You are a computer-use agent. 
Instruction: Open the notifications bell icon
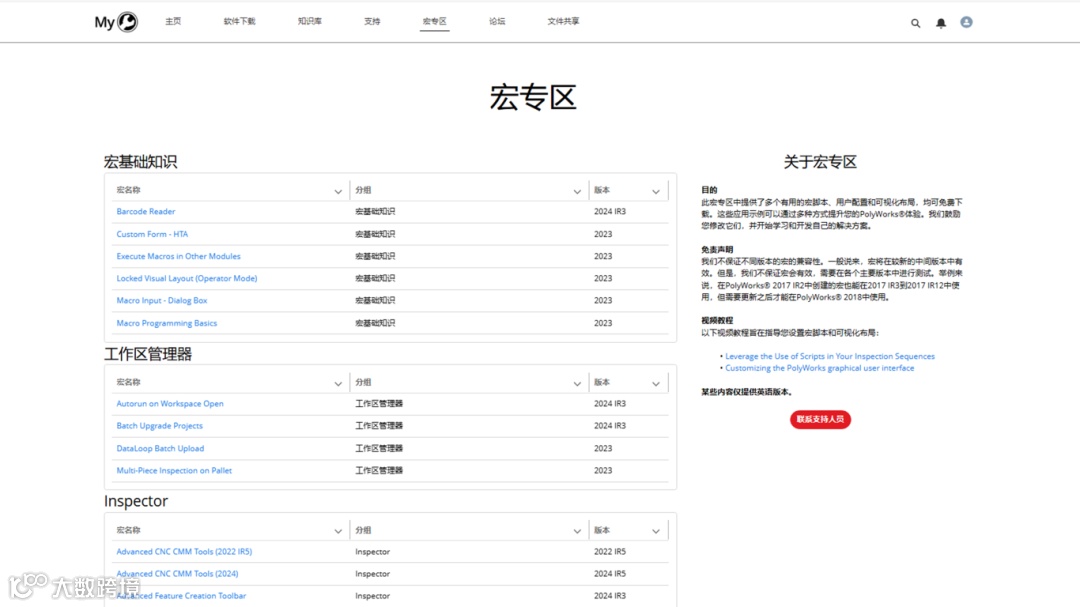[941, 23]
